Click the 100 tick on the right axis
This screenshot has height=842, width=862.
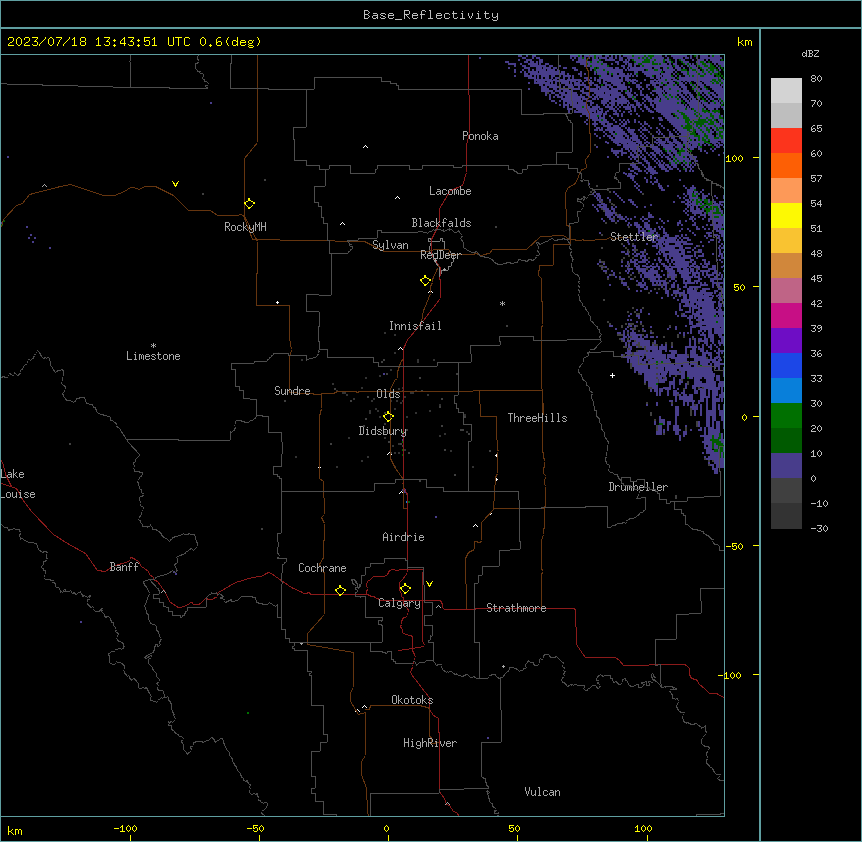click(734, 158)
